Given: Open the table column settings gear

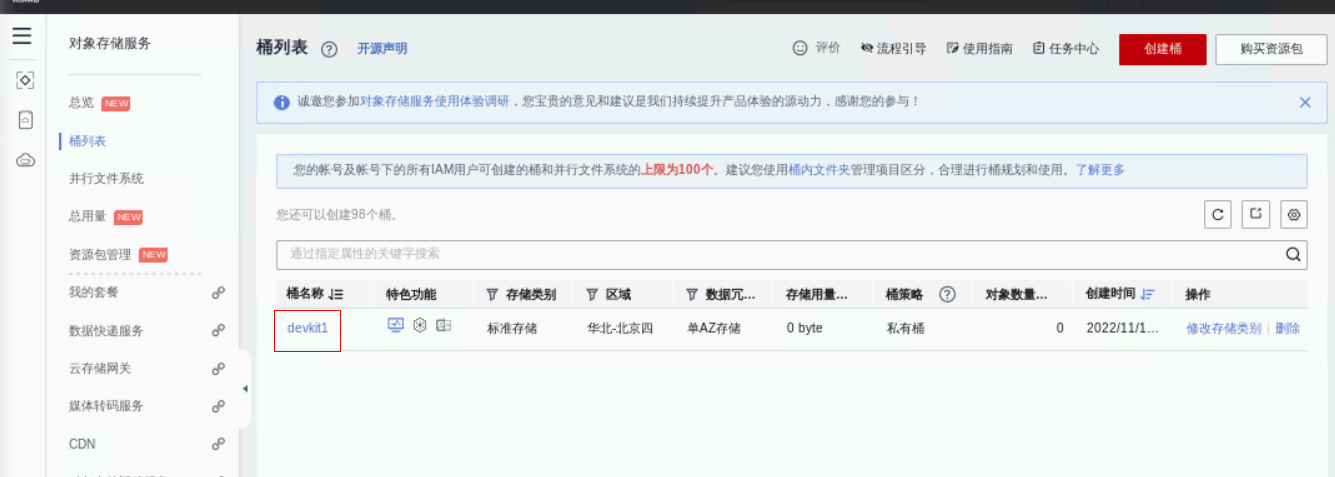Looking at the screenshot, I should coord(1294,214).
